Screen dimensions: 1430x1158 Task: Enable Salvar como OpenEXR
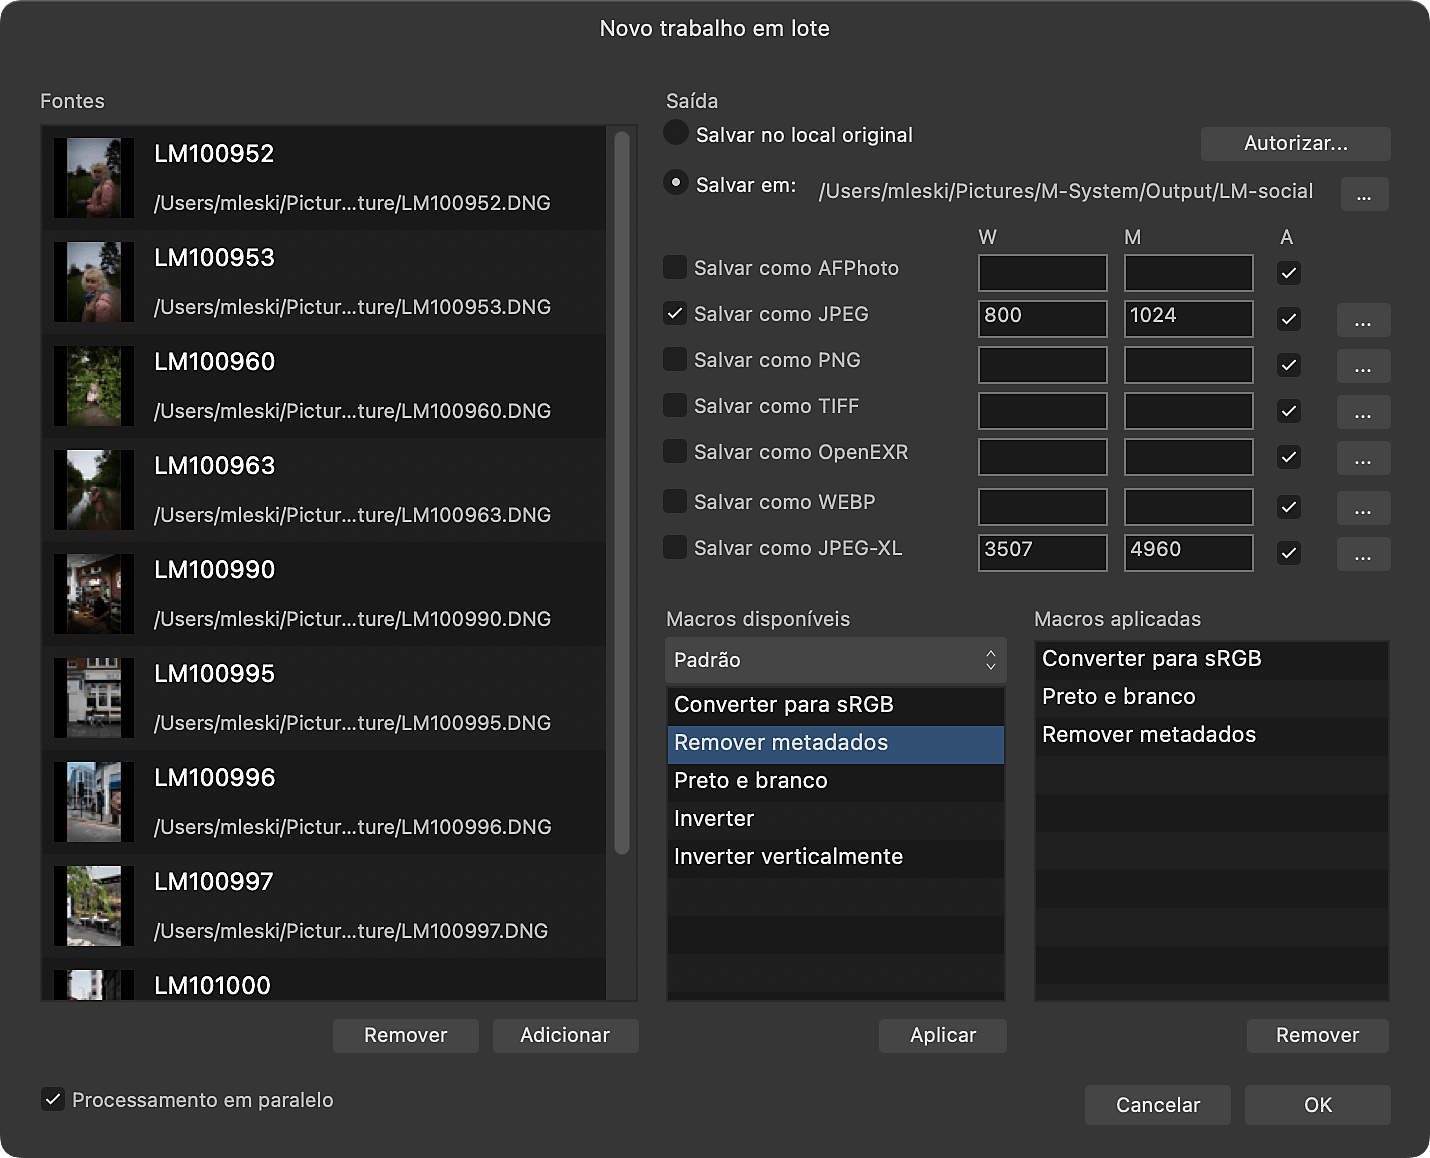click(675, 451)
